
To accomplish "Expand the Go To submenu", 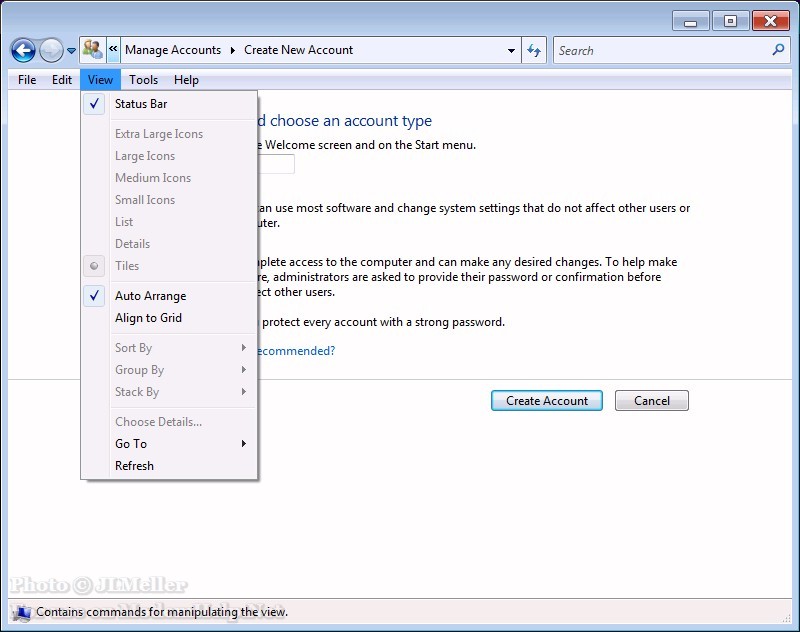I will click(169, 444).
